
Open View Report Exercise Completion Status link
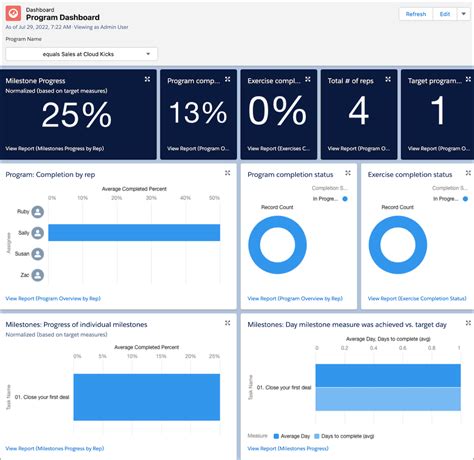tap(417, 298)
